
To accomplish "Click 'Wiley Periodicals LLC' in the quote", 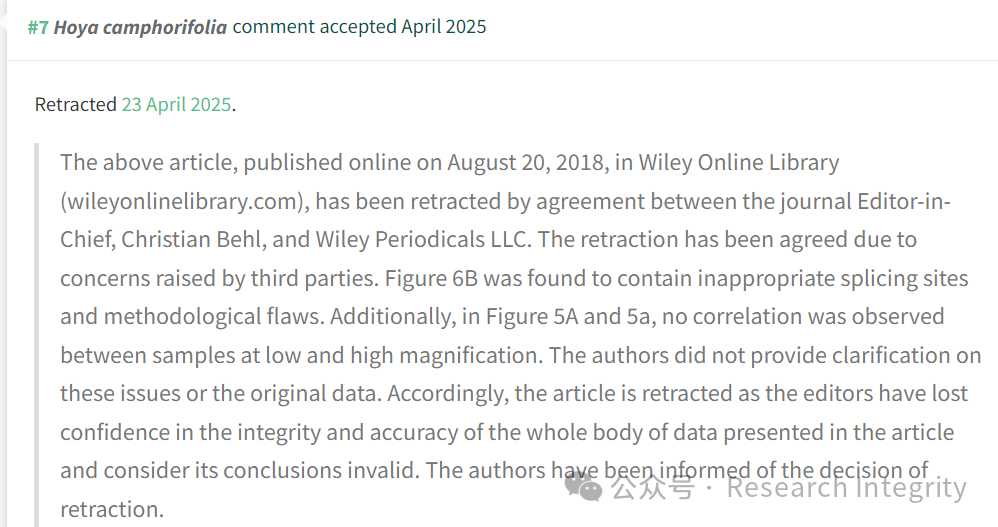I will click(x=422, y=239).
